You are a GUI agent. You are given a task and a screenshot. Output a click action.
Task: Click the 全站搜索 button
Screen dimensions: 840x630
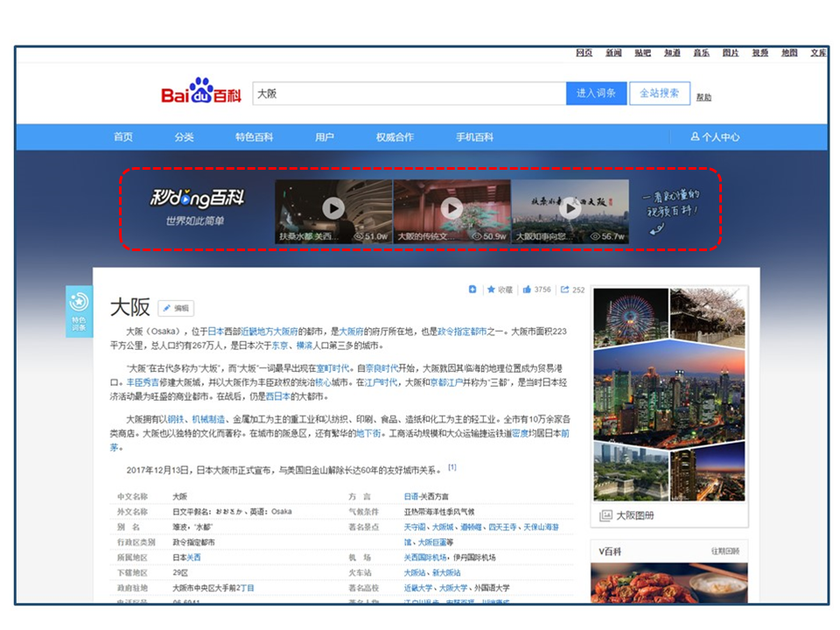pos(659,93)
